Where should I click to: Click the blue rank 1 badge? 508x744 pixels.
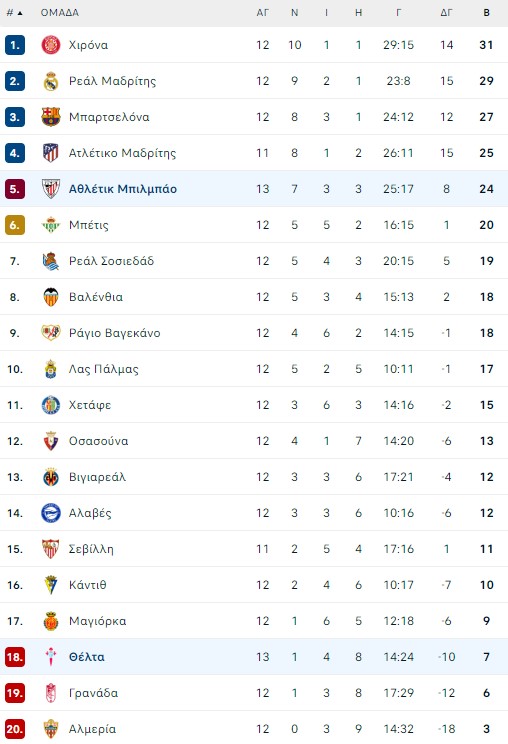pyautogui.click(x=15, y=45)
